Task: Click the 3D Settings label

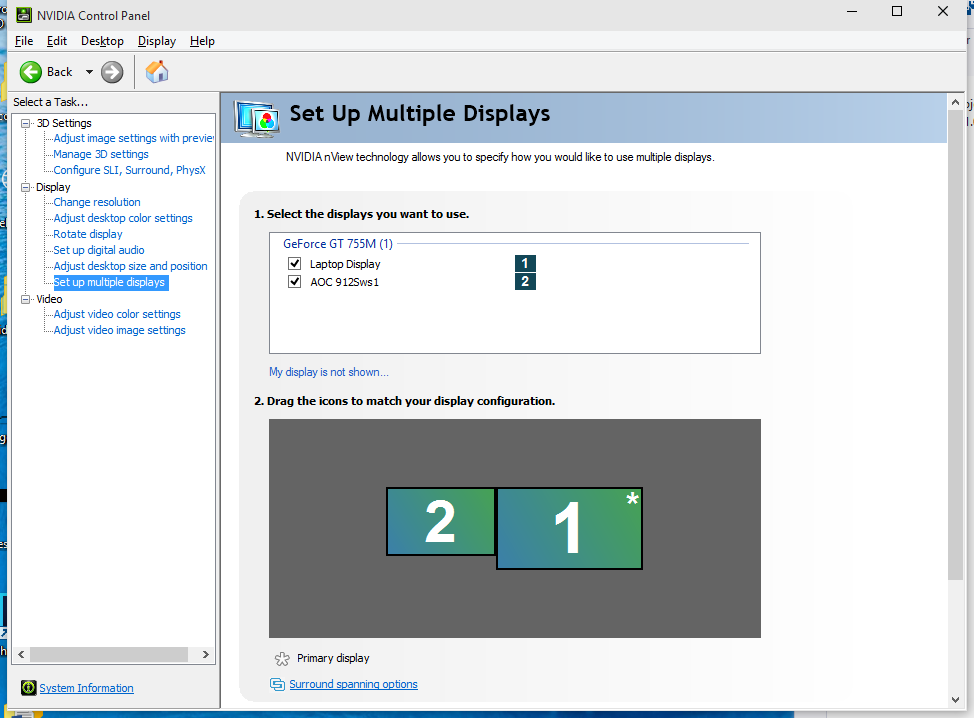Action: (x=64, y=123)
